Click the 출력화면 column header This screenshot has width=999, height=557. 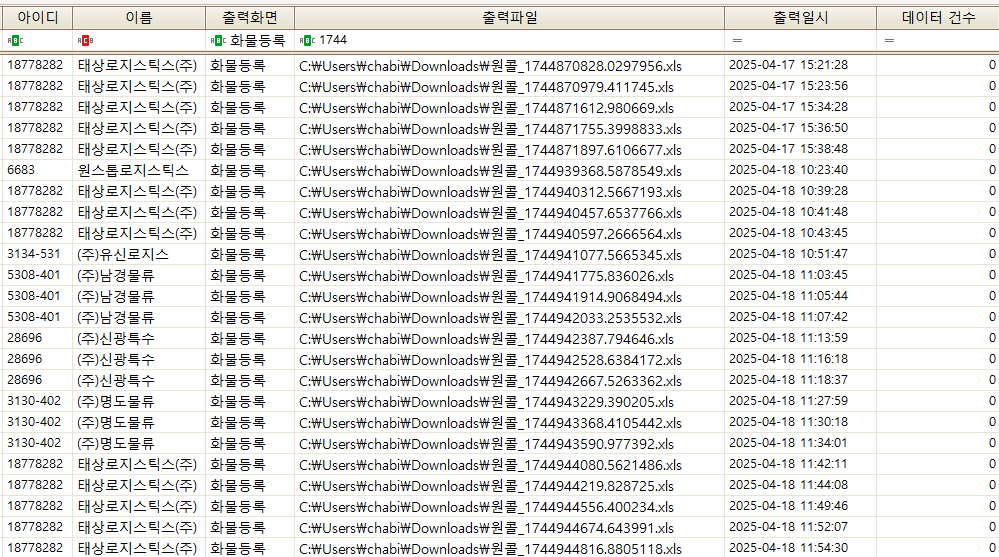point(250,17)
